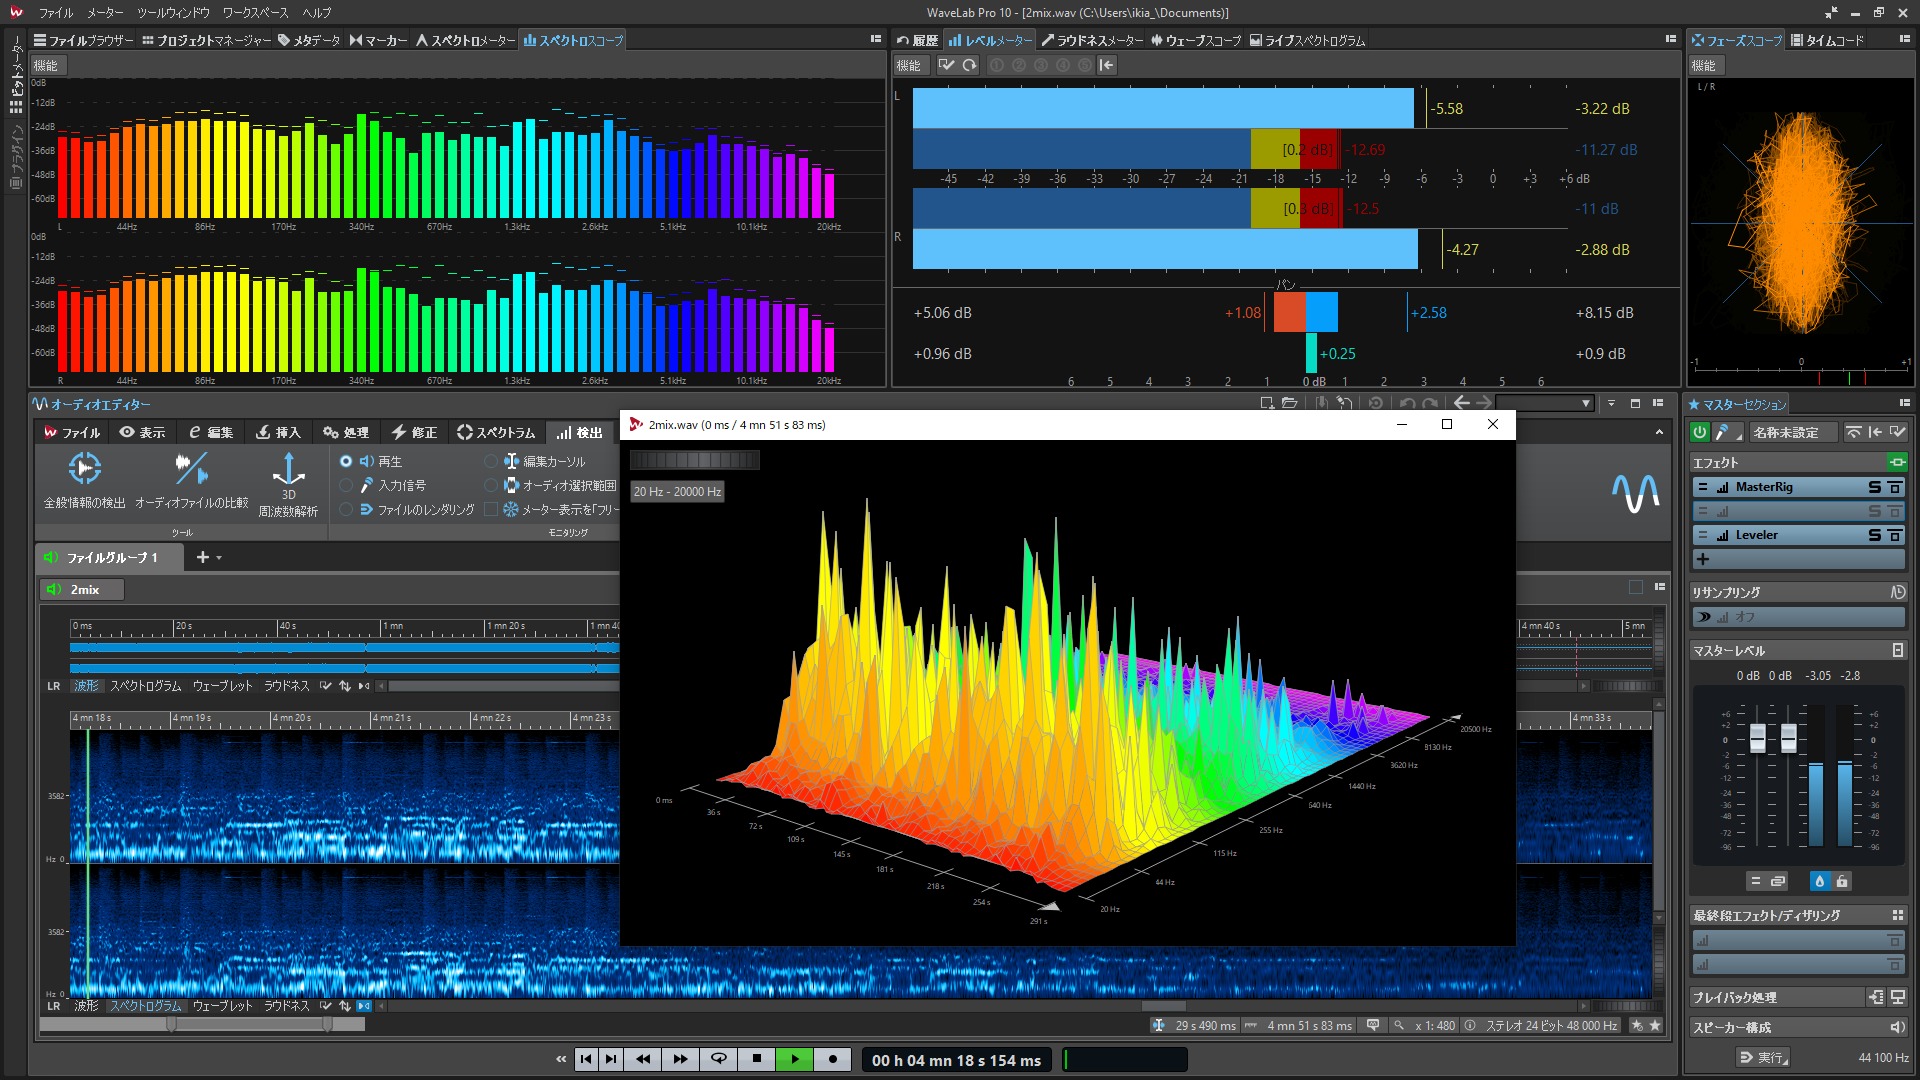Click the master section green power bypass icon
Image resolution: width=1920 pixels, height=1080 pixels.
point(1700,432)
